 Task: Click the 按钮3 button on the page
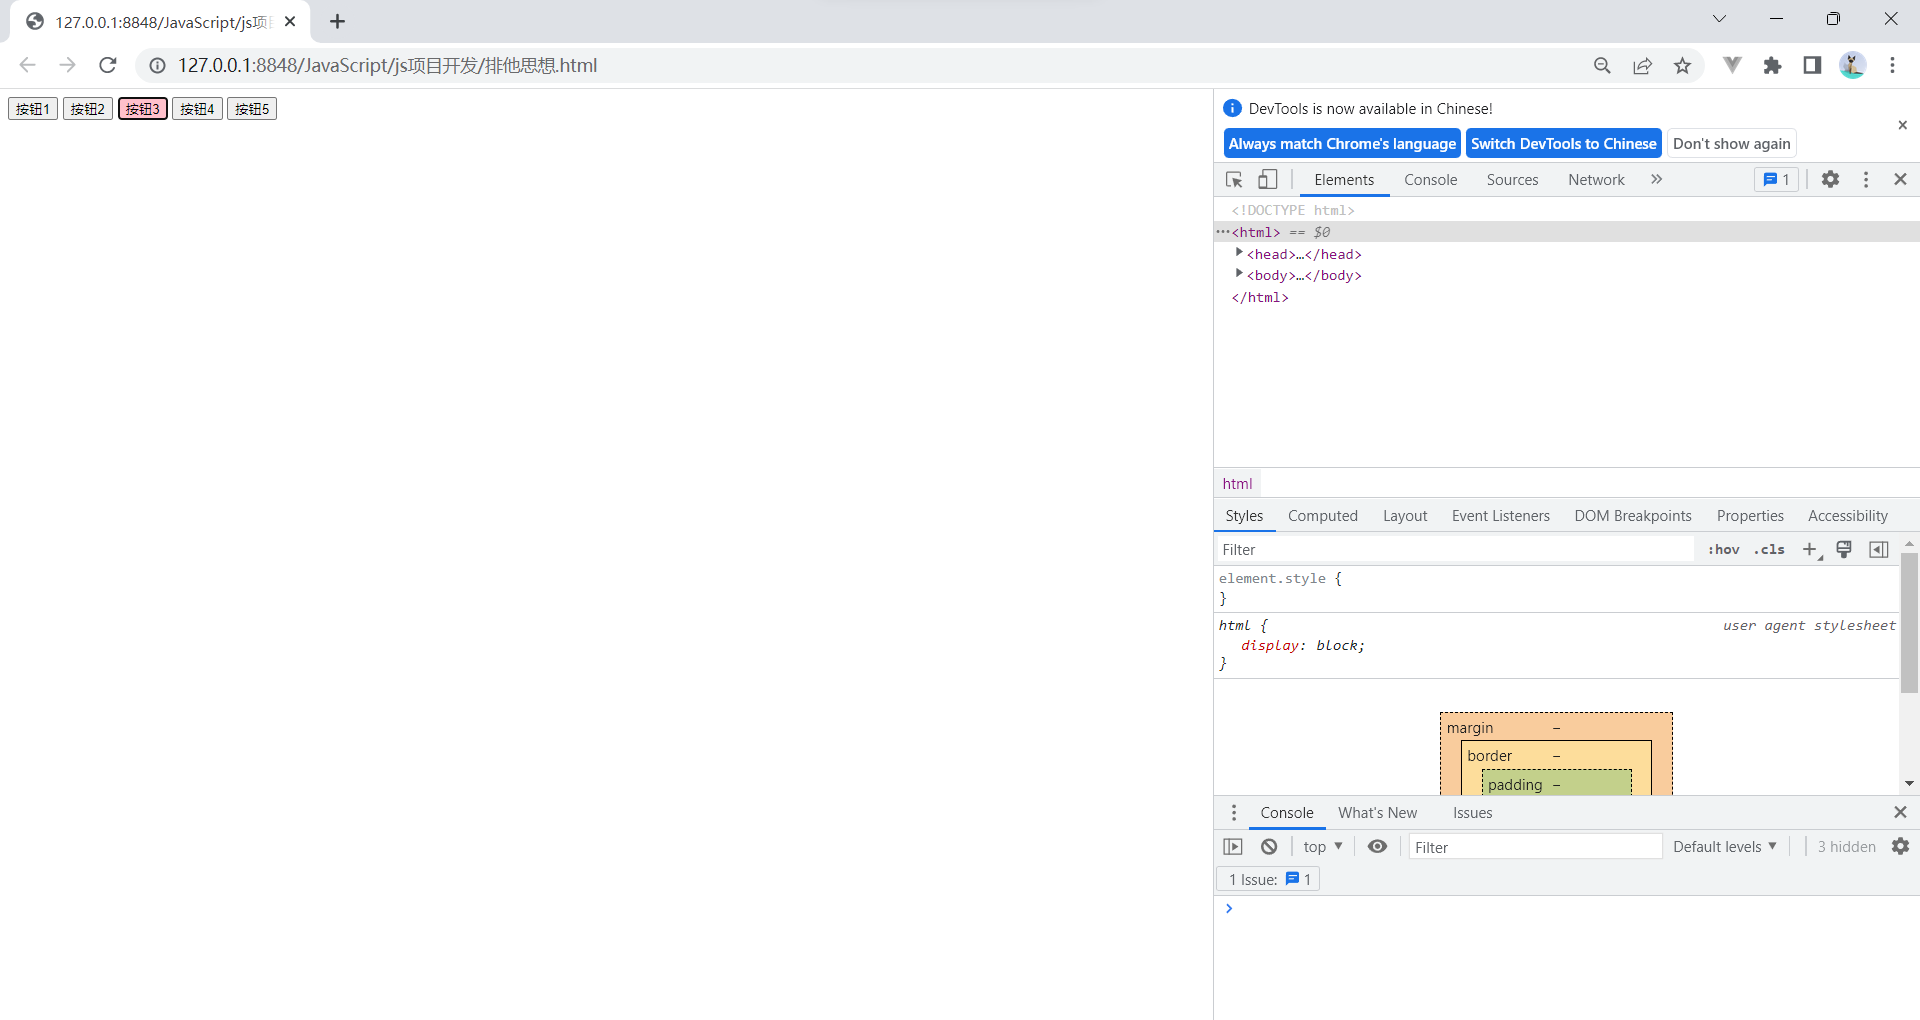[142, 108]
